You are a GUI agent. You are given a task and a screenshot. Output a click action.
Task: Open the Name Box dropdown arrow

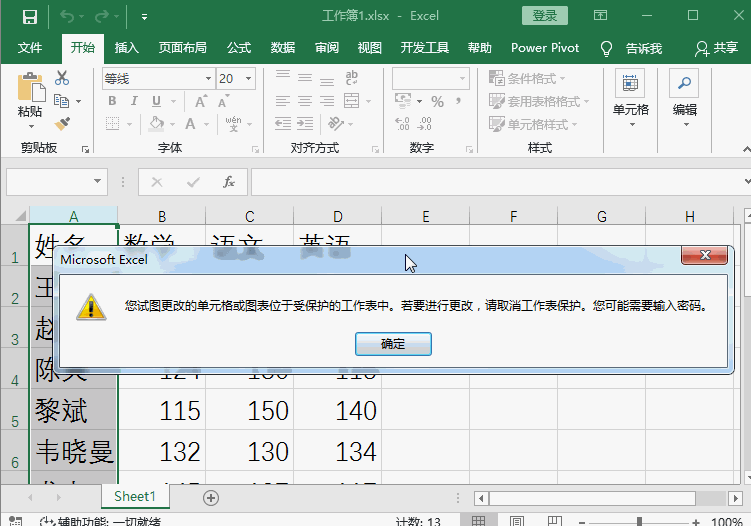98,182
